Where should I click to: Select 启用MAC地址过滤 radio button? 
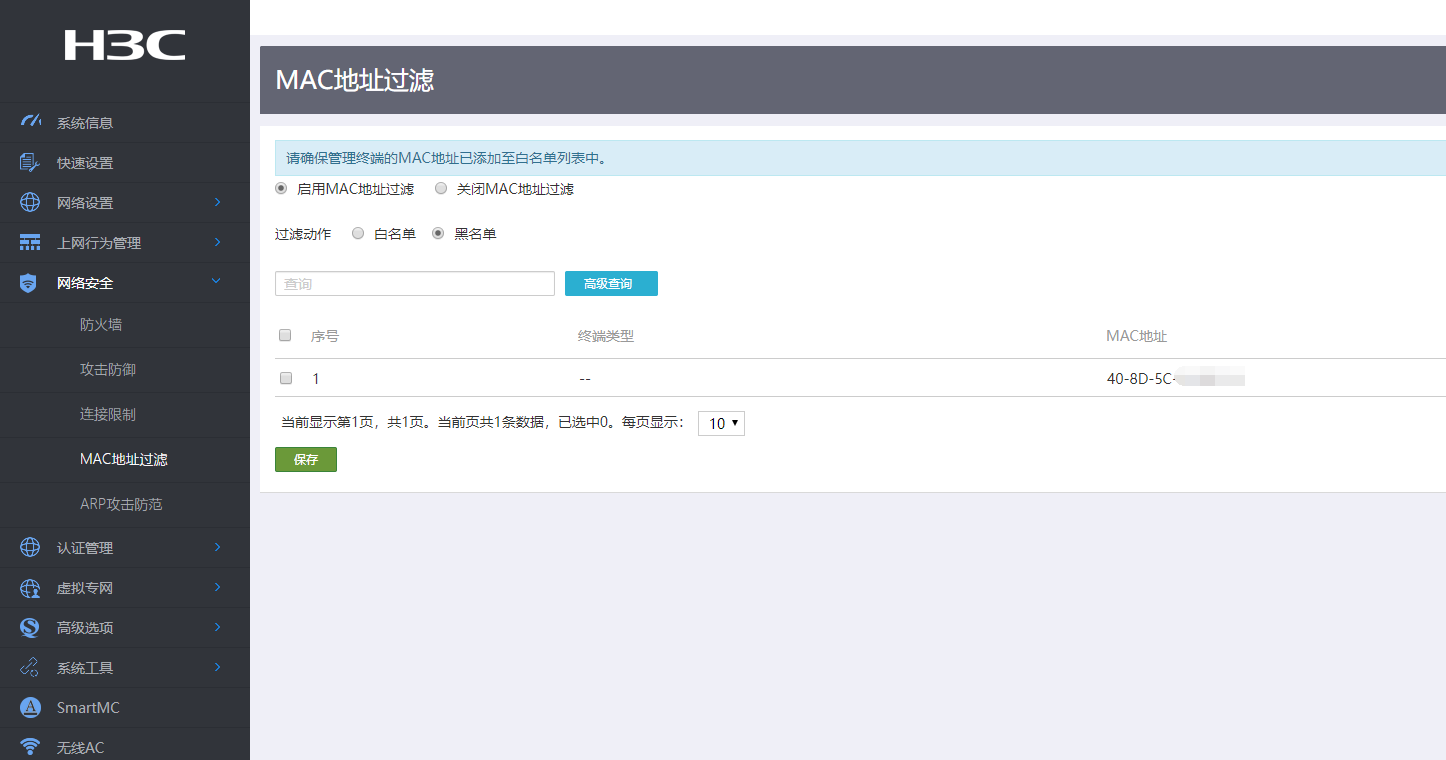[x=281, y=188]
